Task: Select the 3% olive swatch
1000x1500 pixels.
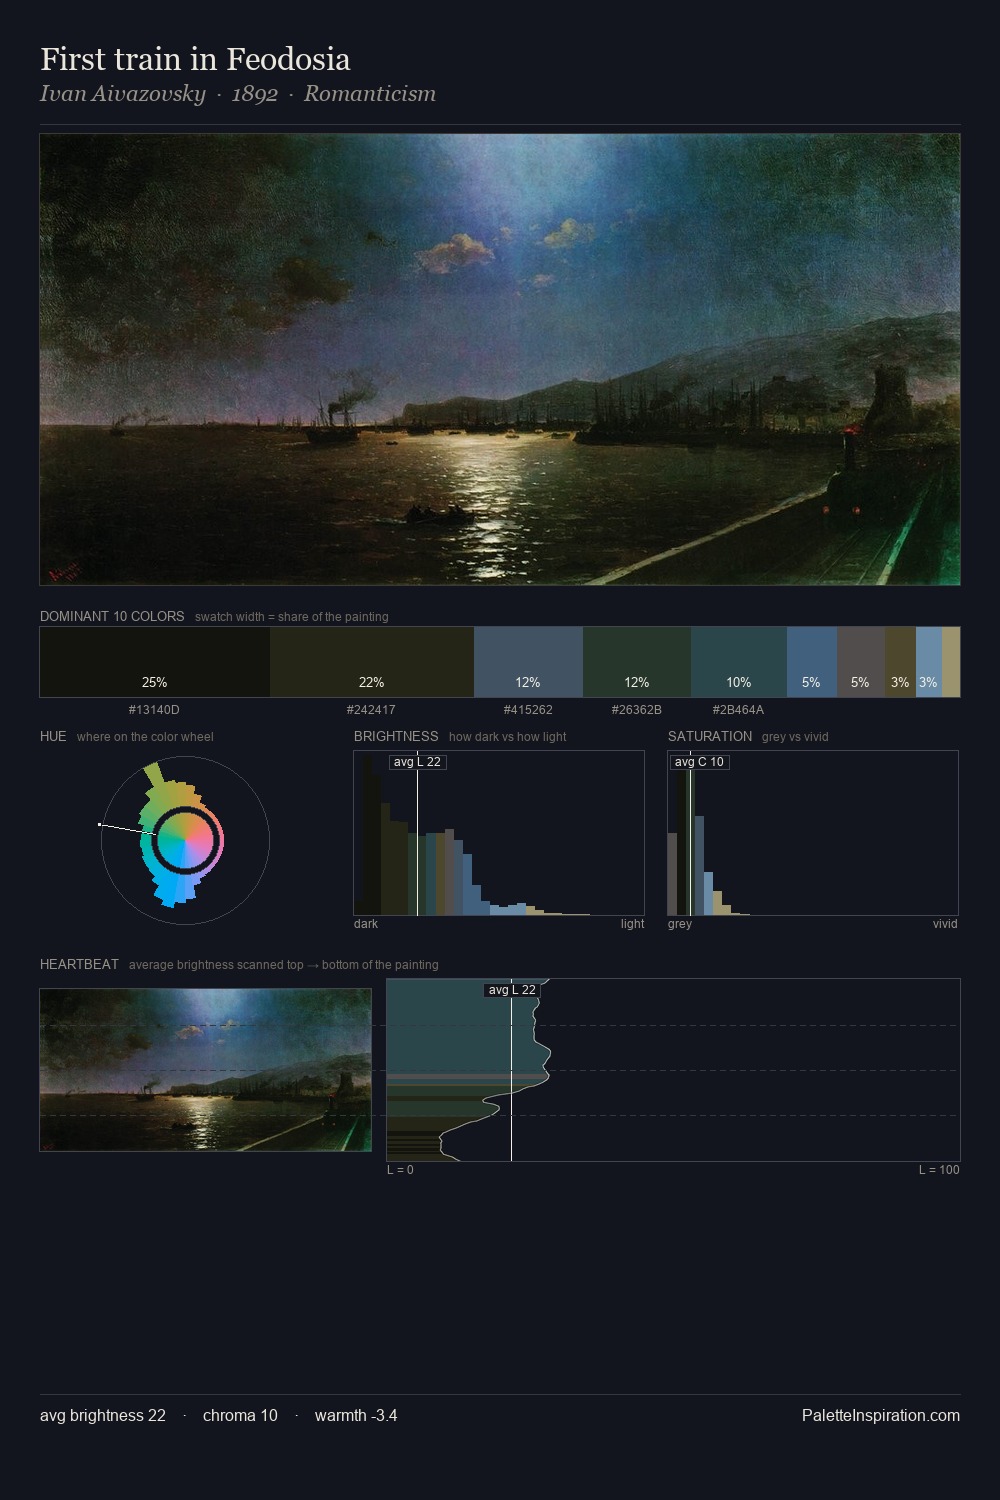Action: click(900, 662)
